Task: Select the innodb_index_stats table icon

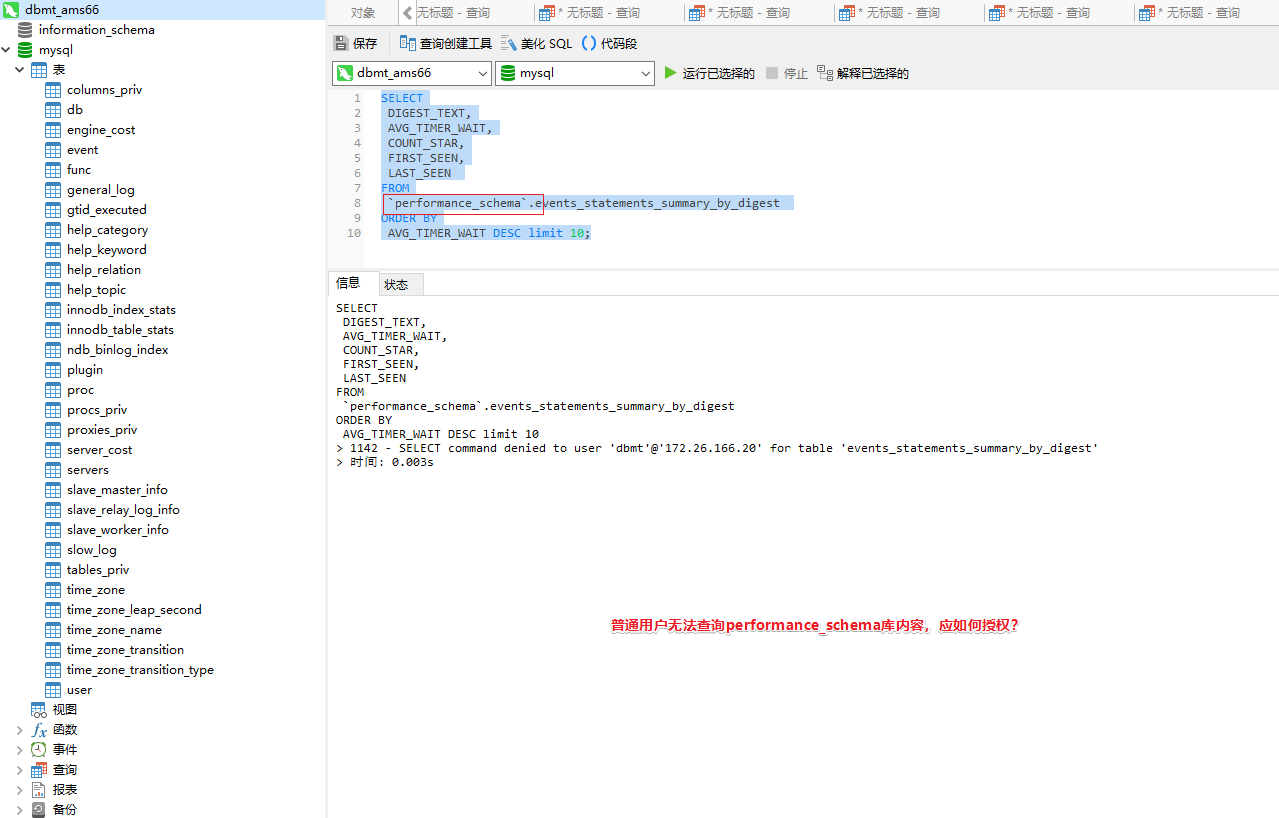Action: 53,310
